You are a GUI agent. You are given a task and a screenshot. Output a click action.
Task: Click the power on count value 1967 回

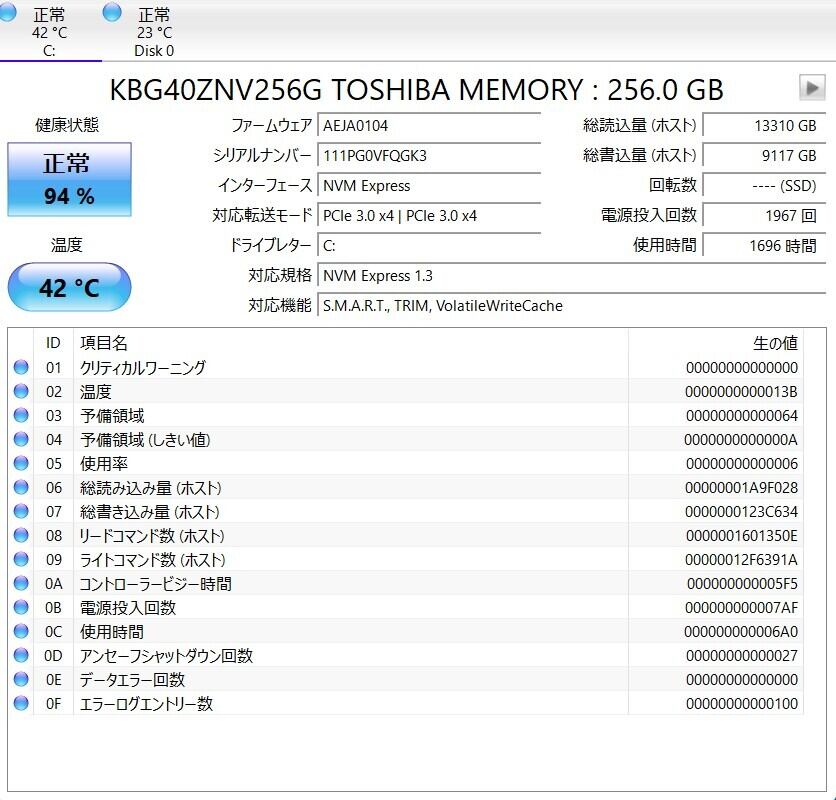764,216
